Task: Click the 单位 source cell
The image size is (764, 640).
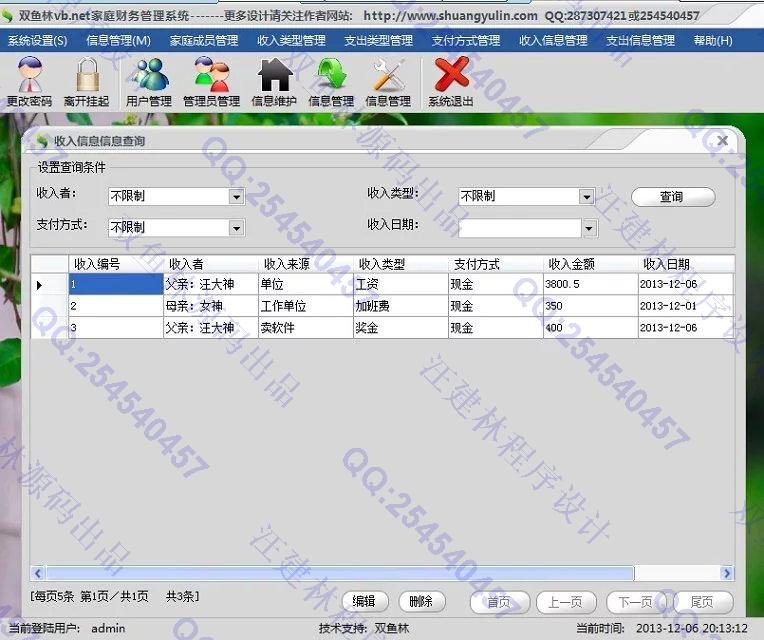Action: pos(306,284)
